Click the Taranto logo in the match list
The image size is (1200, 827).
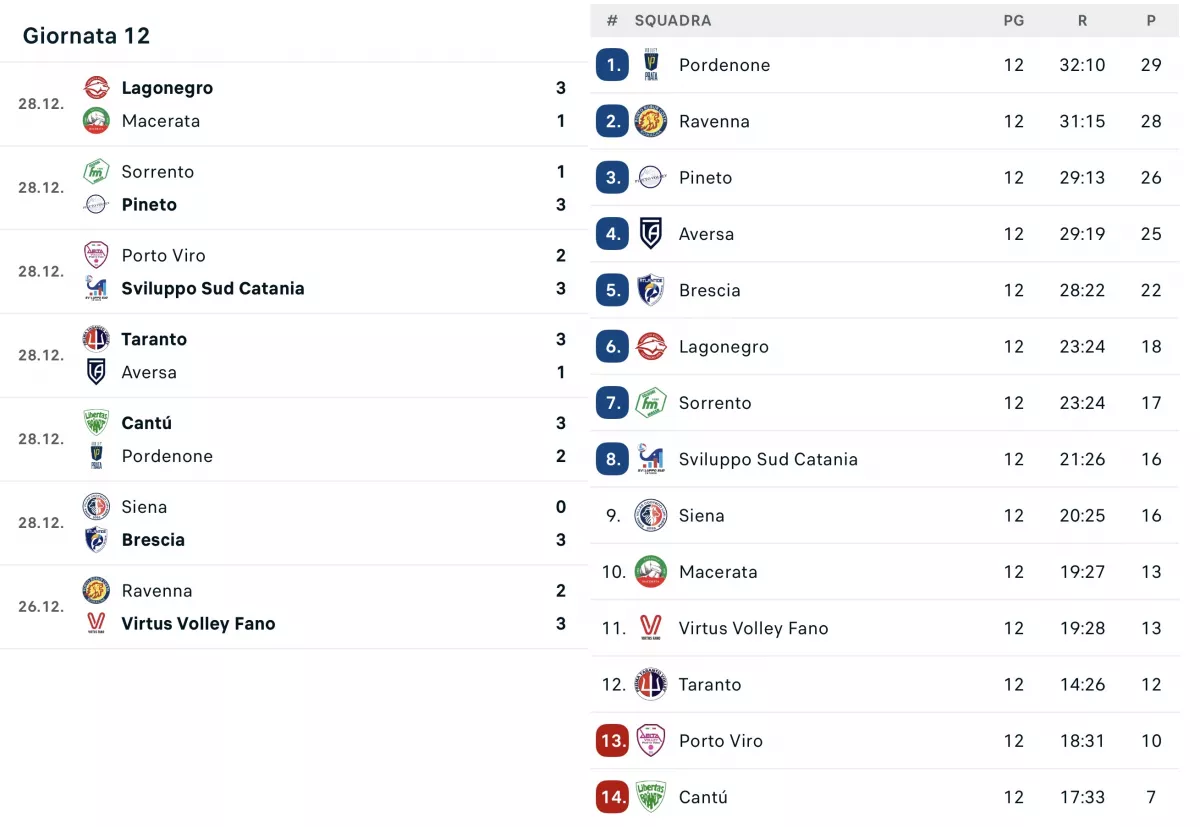(x=96, y=339)
